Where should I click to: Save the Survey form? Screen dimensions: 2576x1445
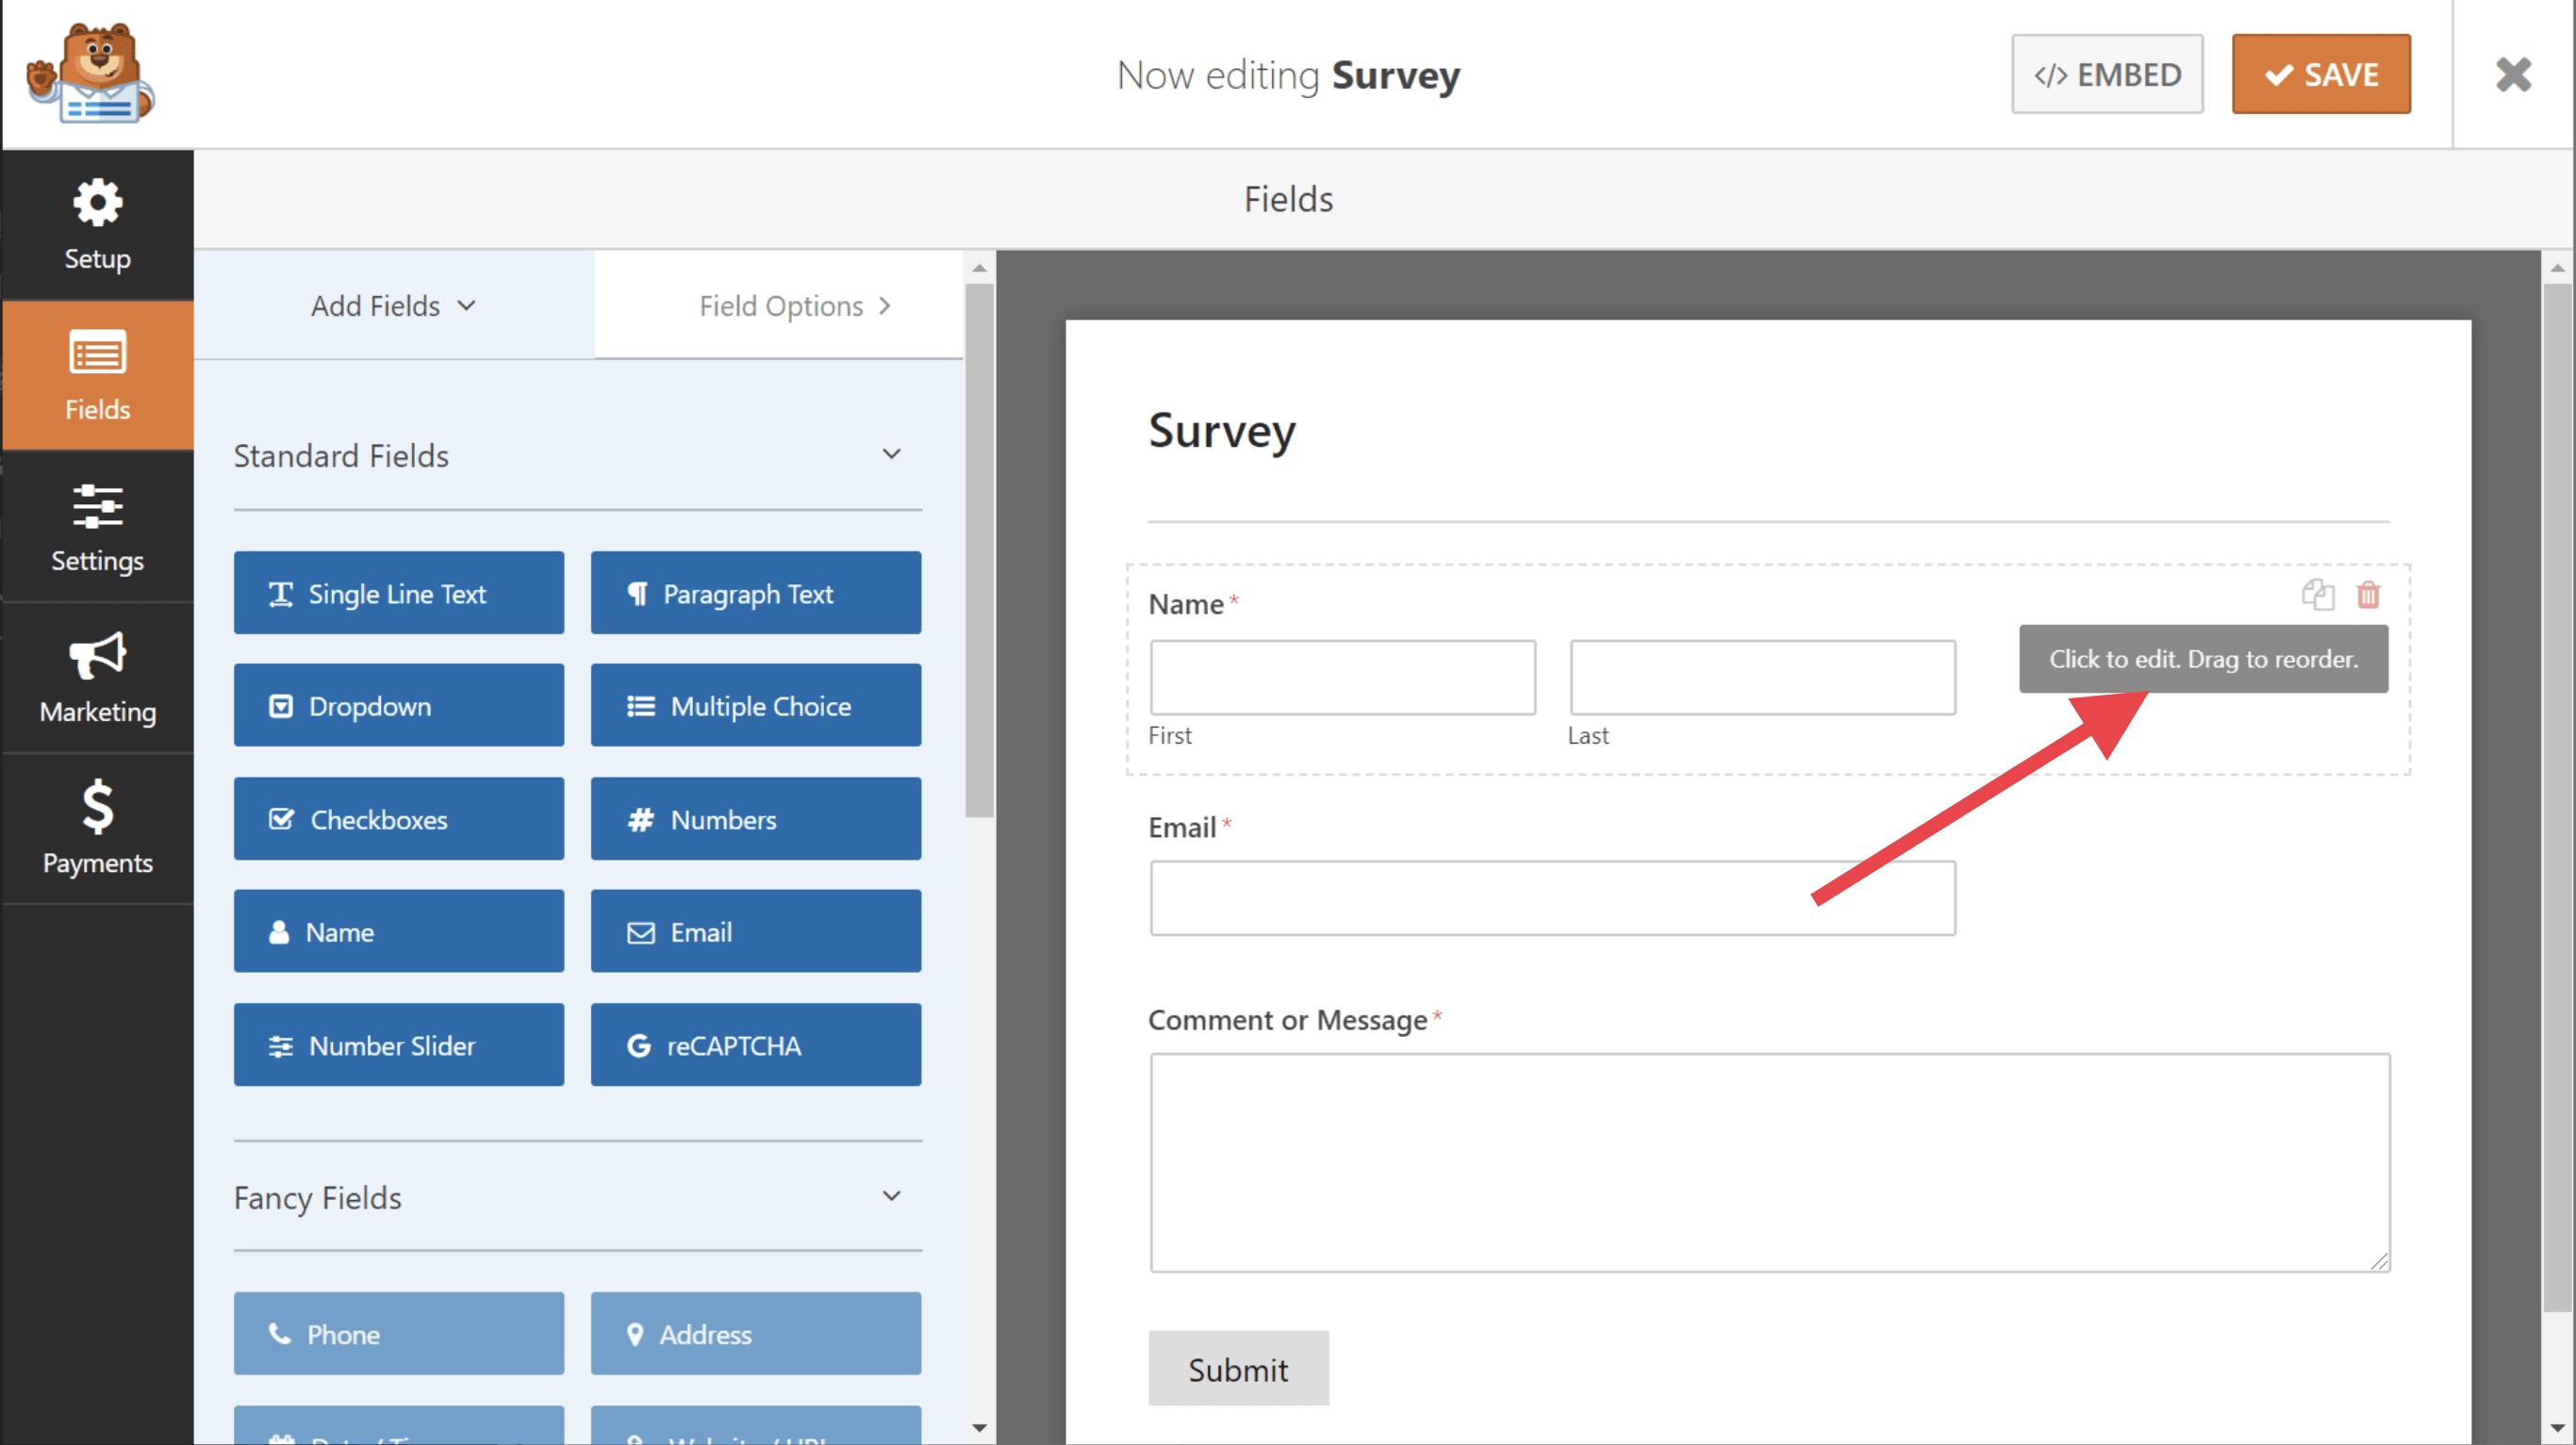pos(2321,74)
